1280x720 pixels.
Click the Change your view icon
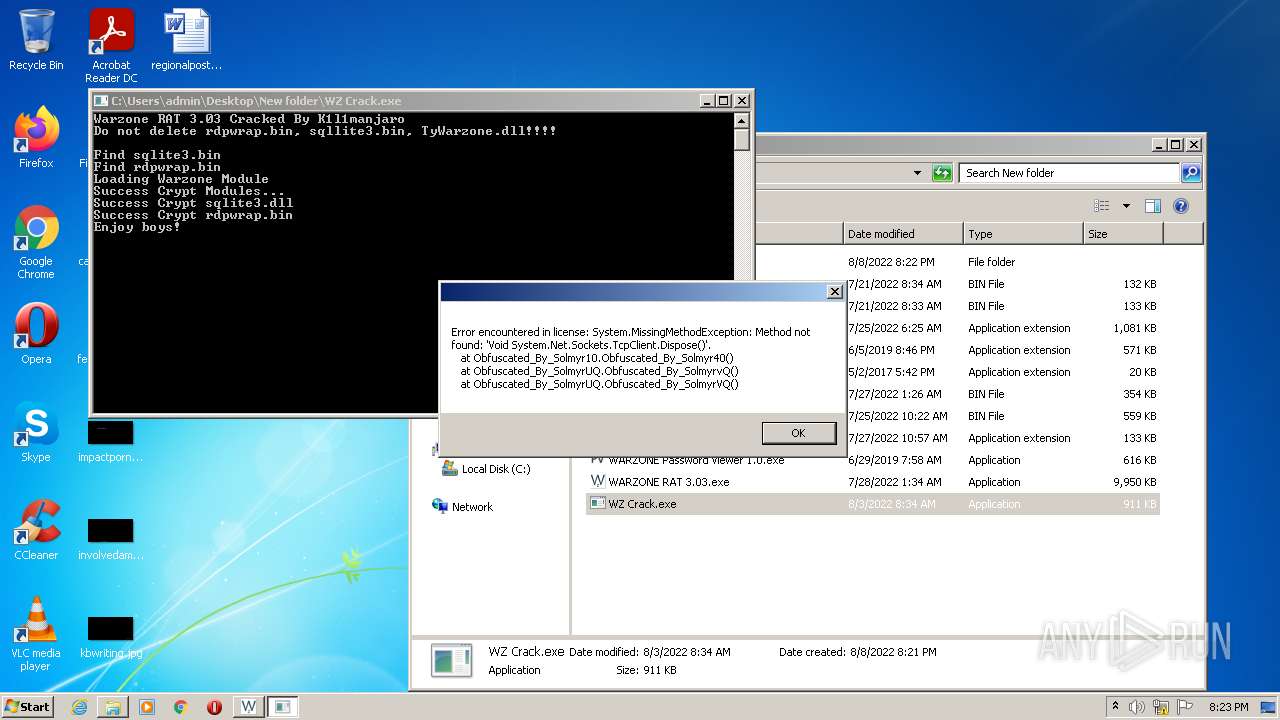(x=1101, y=206)
